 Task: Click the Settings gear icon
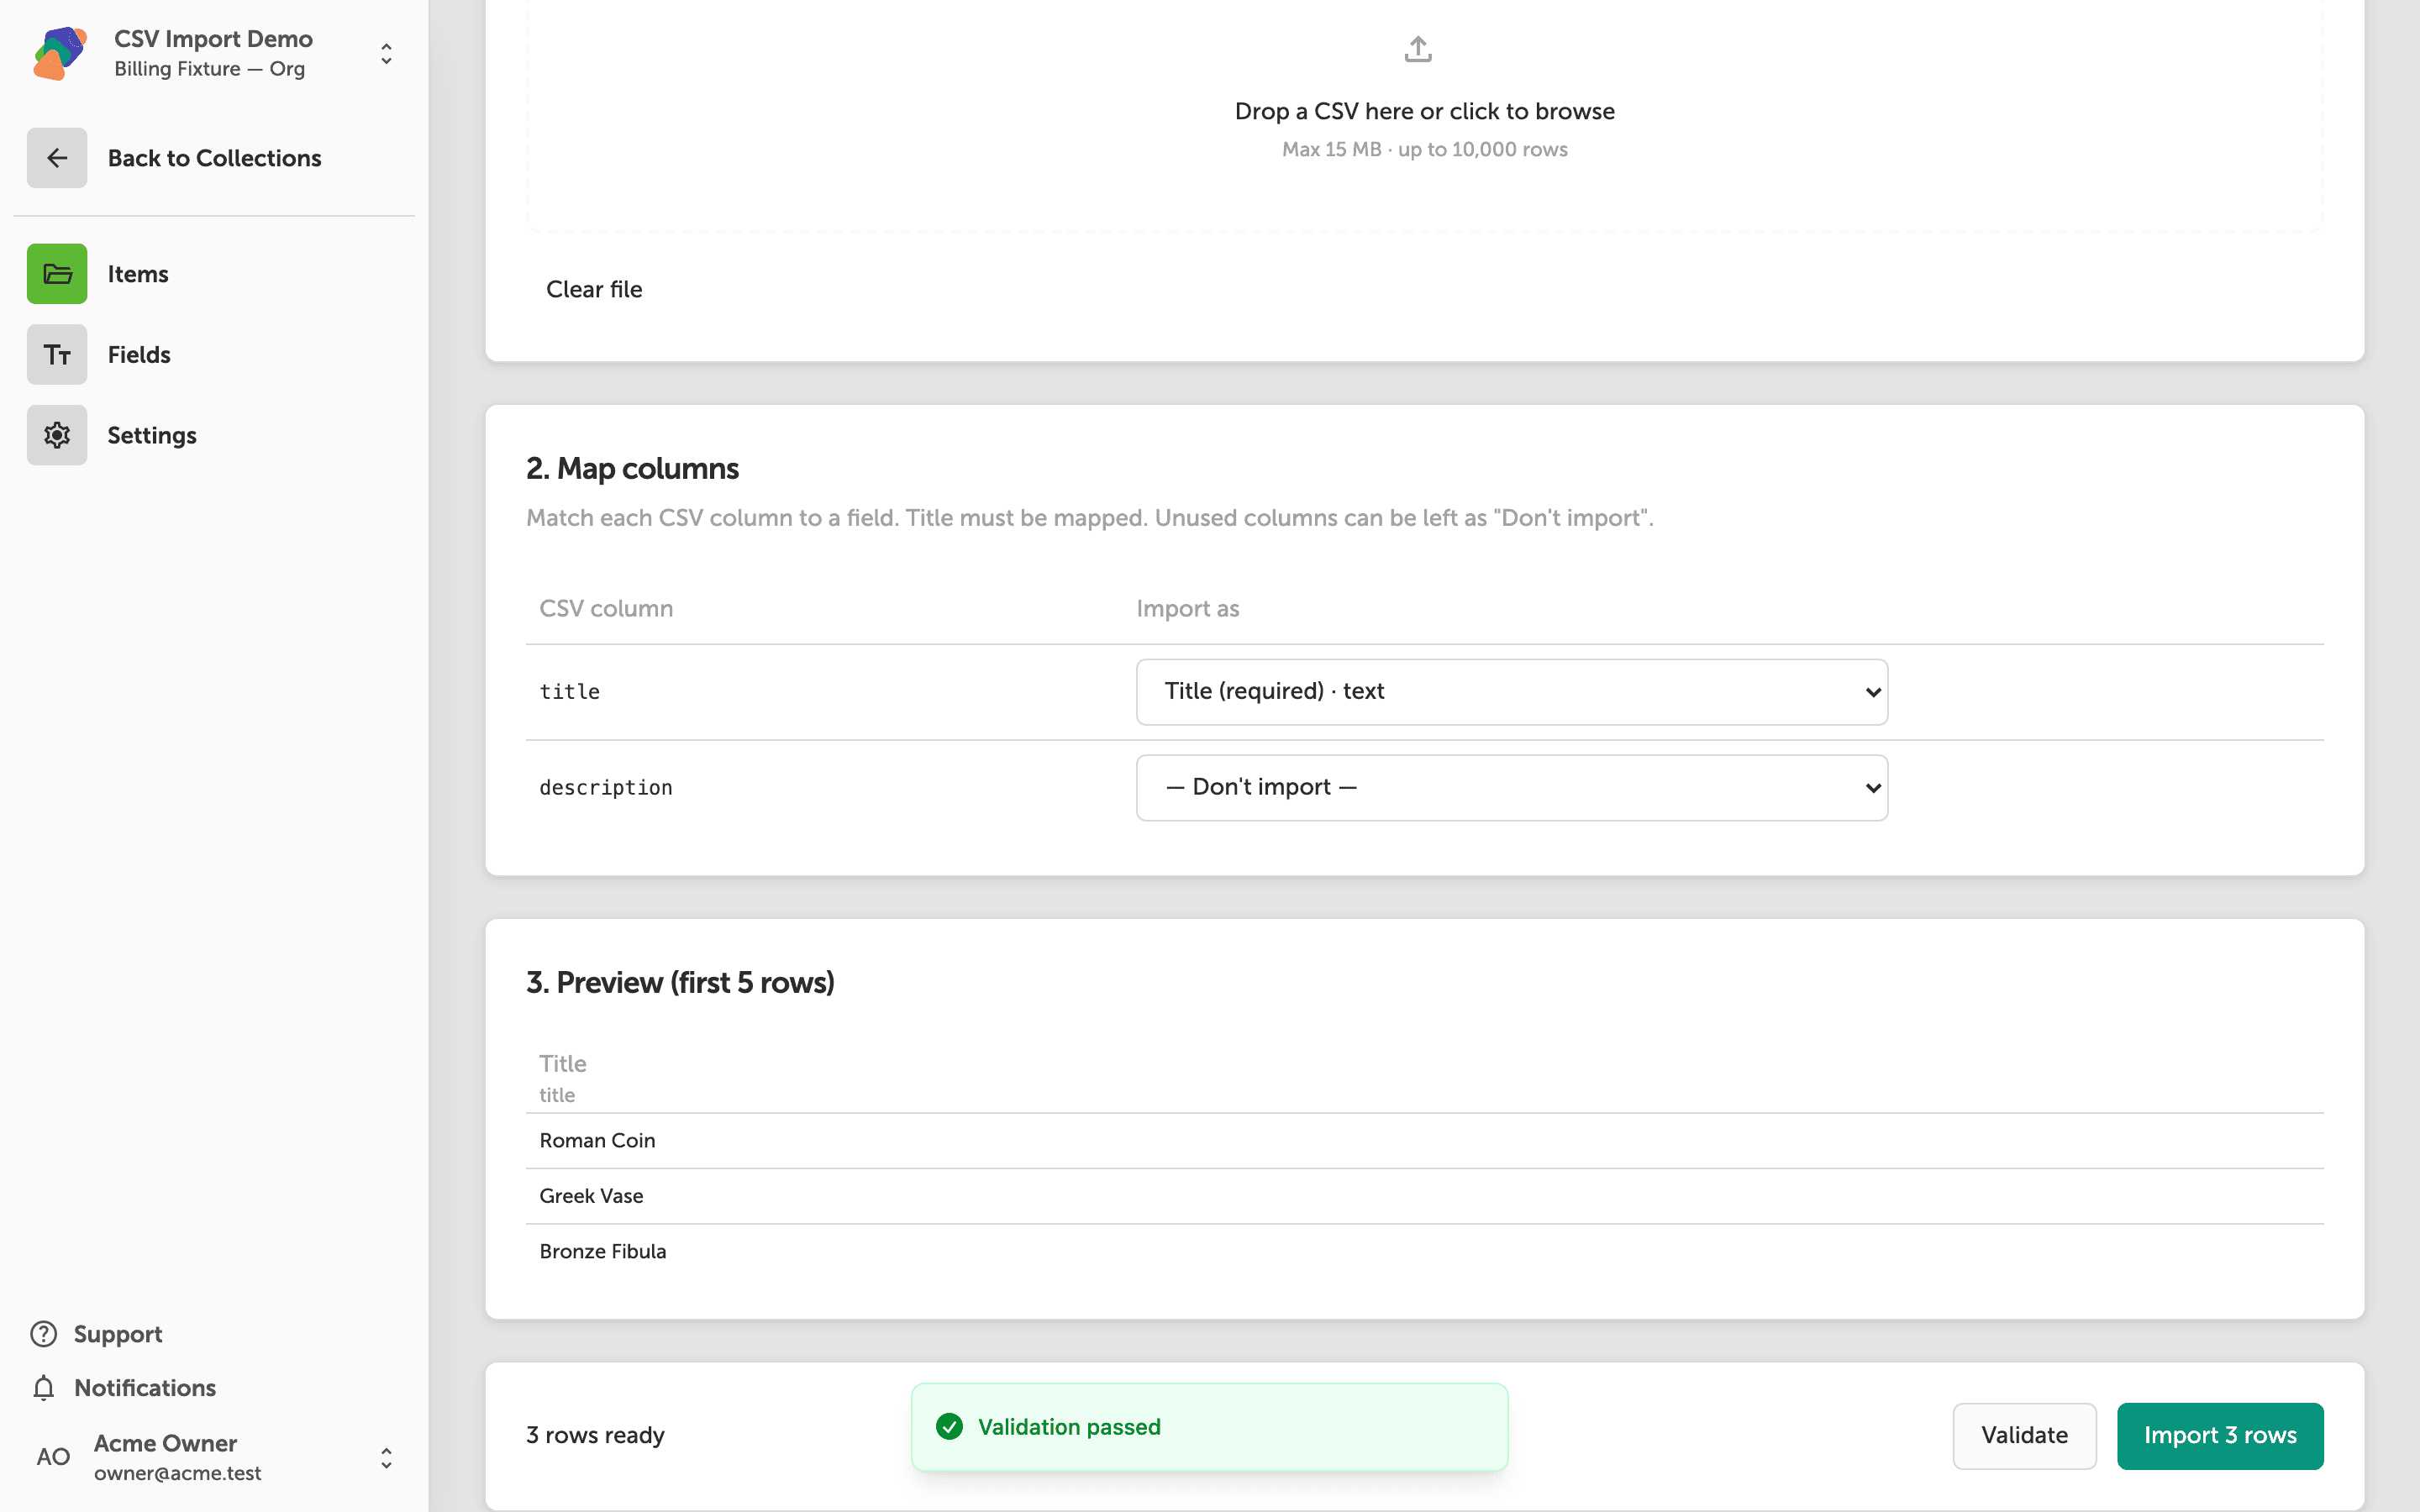pos(57,435)
